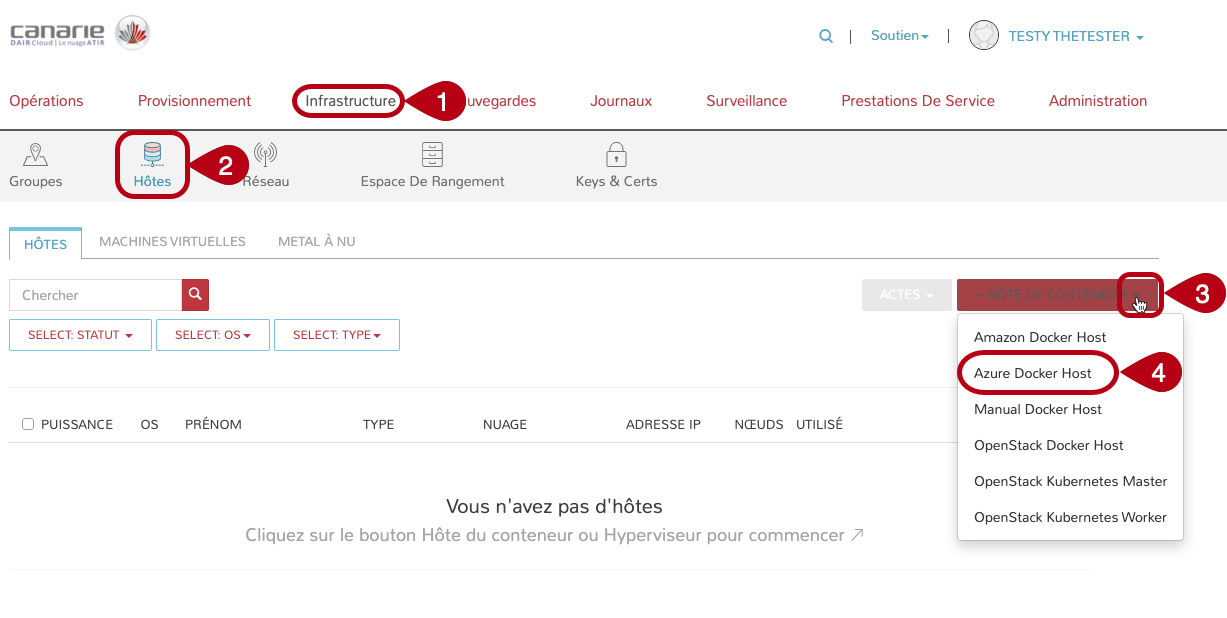
Task: Expand the SELECT: OS dropdown
Action: [x=212, y=335]
